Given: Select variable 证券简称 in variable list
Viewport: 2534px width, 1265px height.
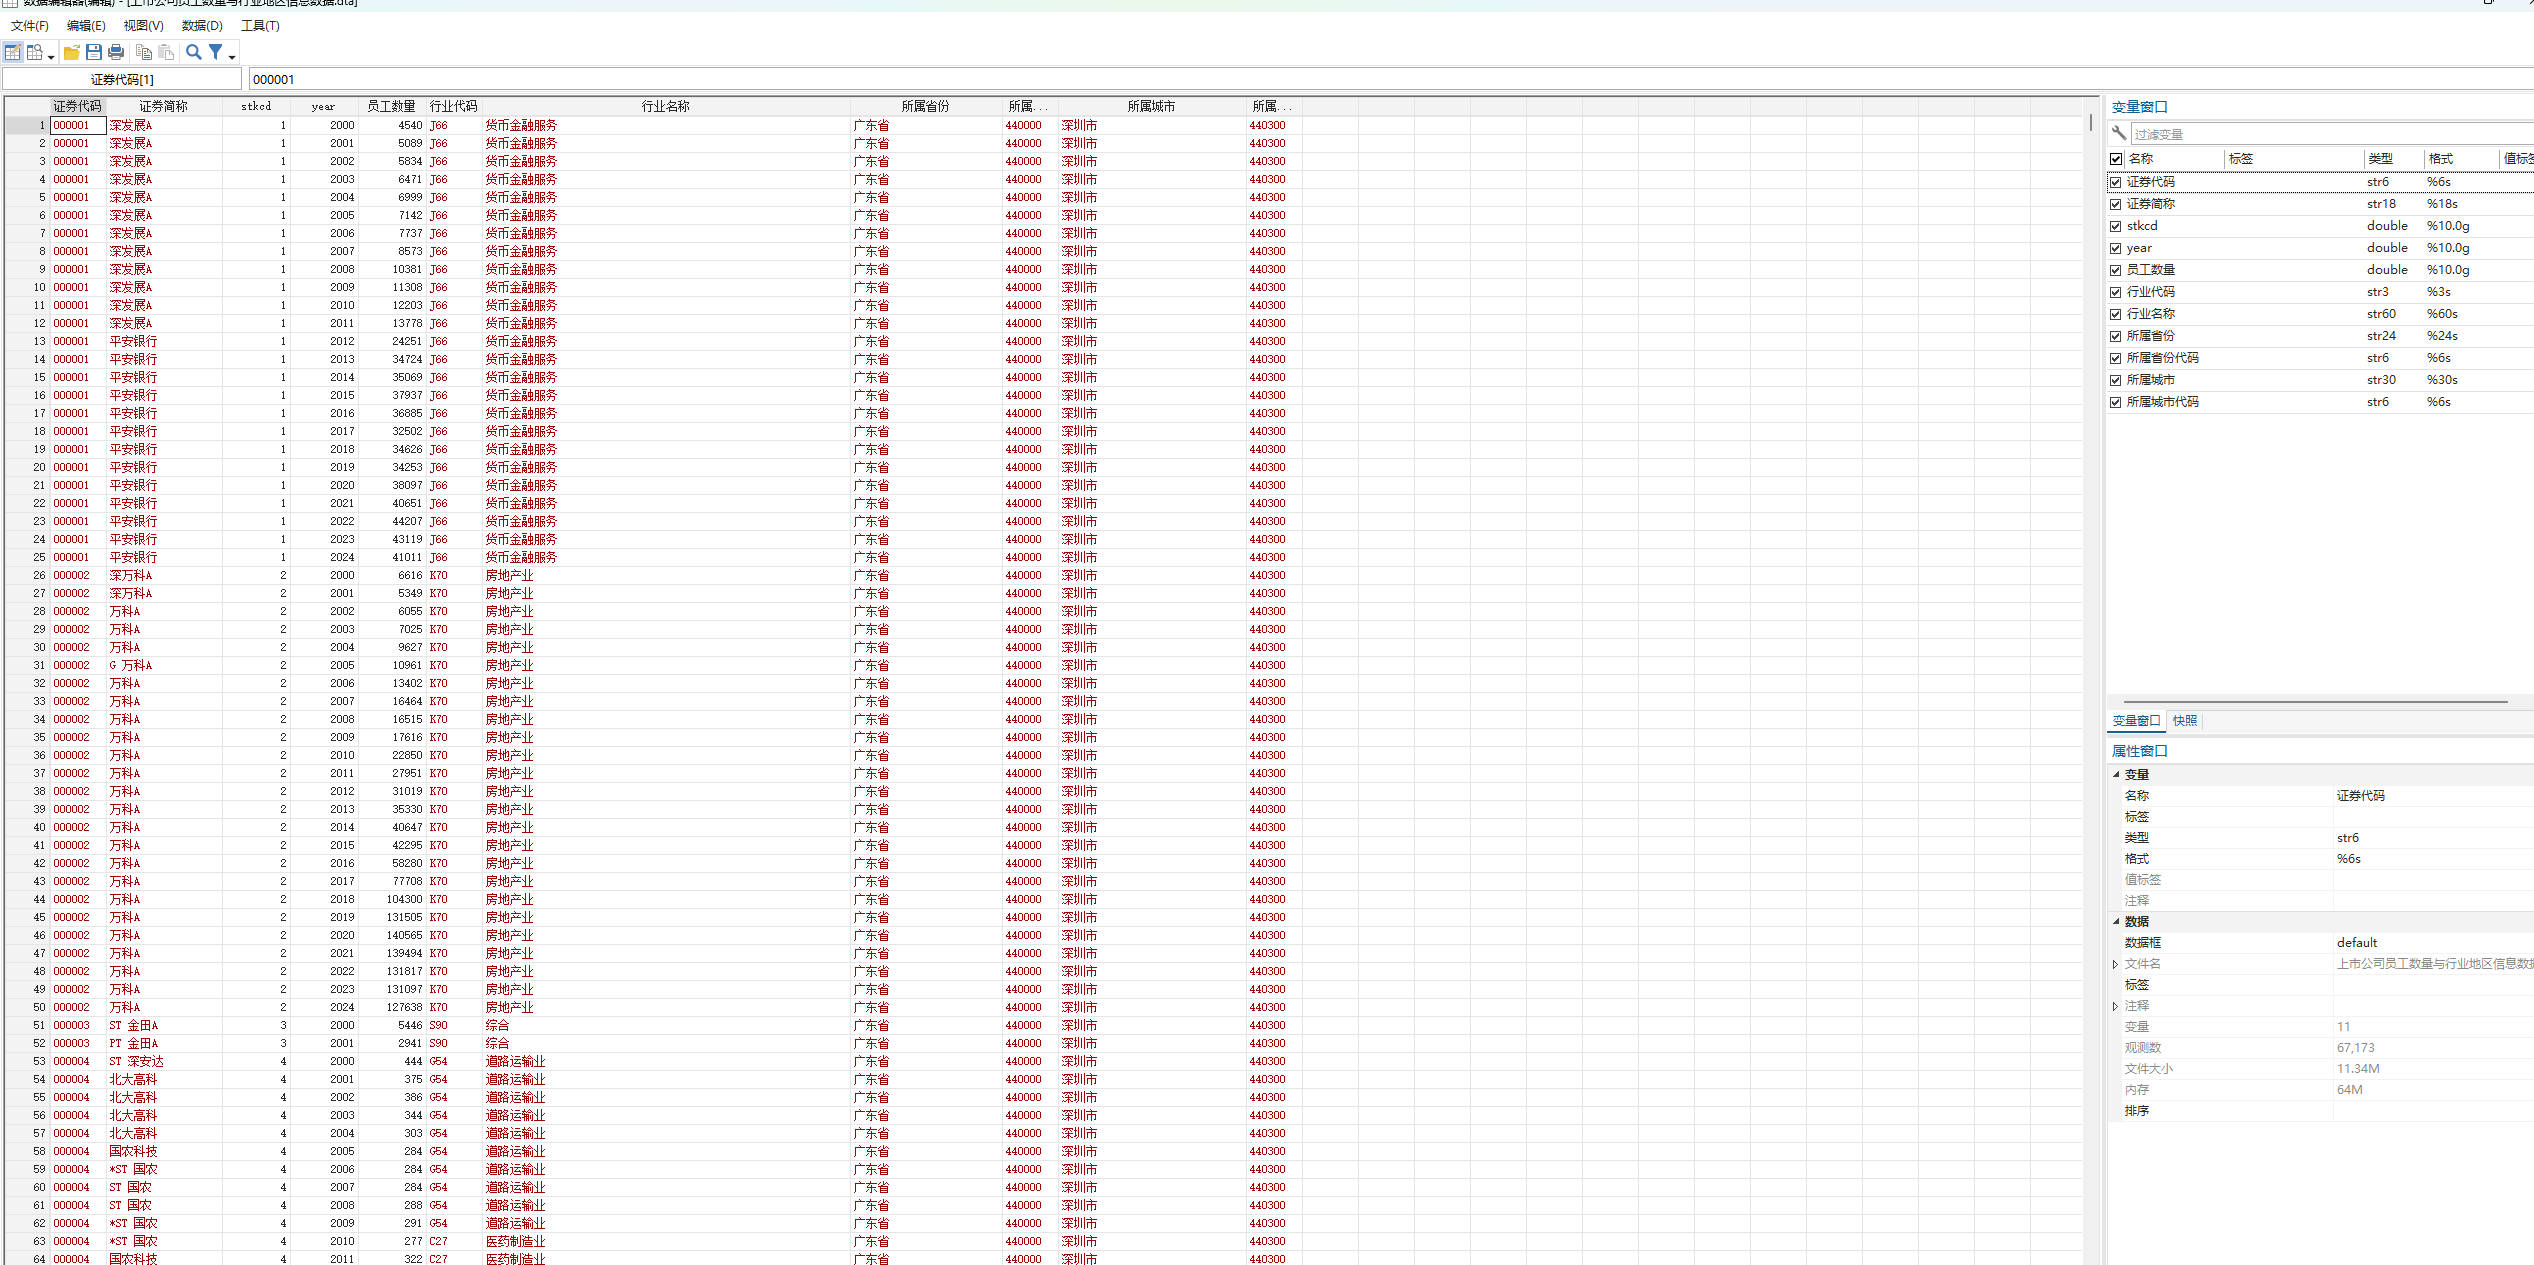Looking at the screenshot, I should 2151,204.
